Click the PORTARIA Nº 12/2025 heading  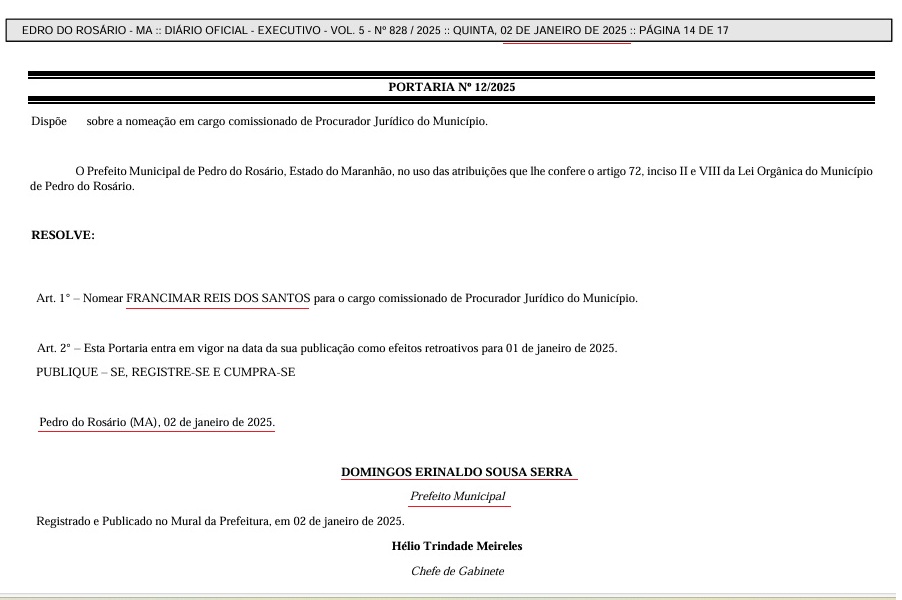[x=451, y=87]
